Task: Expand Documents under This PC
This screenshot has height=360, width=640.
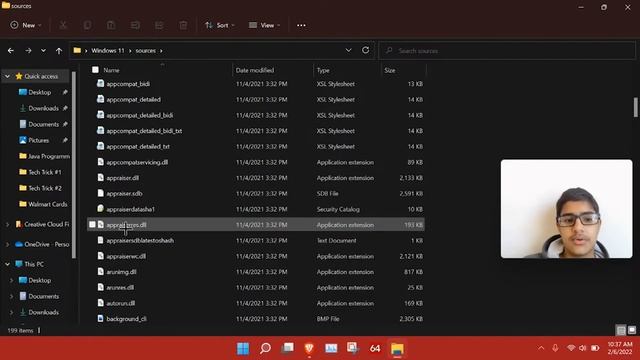Action: [x=11, y=296]
